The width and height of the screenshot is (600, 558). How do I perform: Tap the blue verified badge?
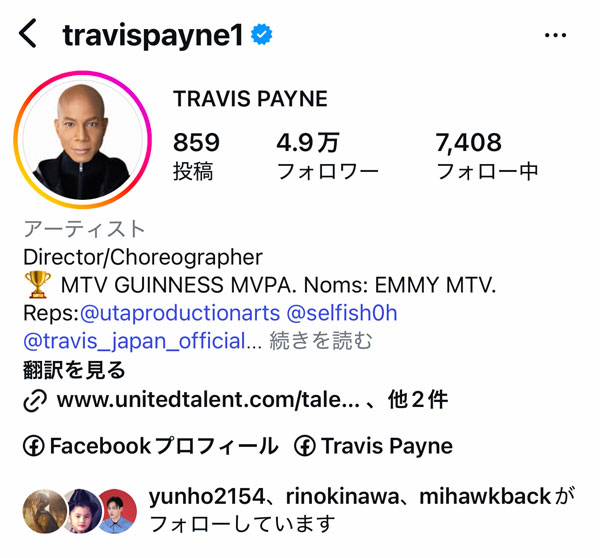click(x=262, y=34)
